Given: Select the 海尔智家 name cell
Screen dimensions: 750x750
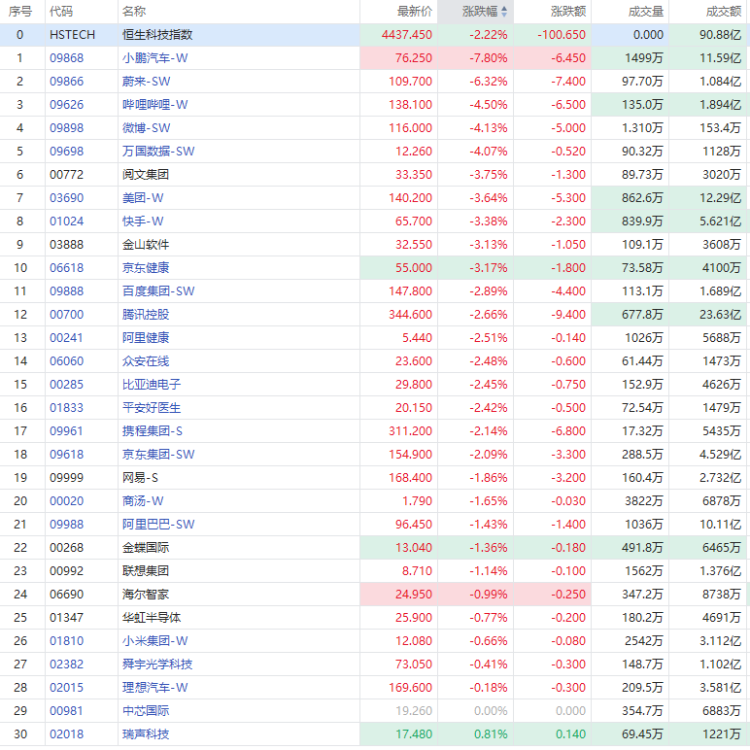Looking at the screenshot, I should 145,595.
